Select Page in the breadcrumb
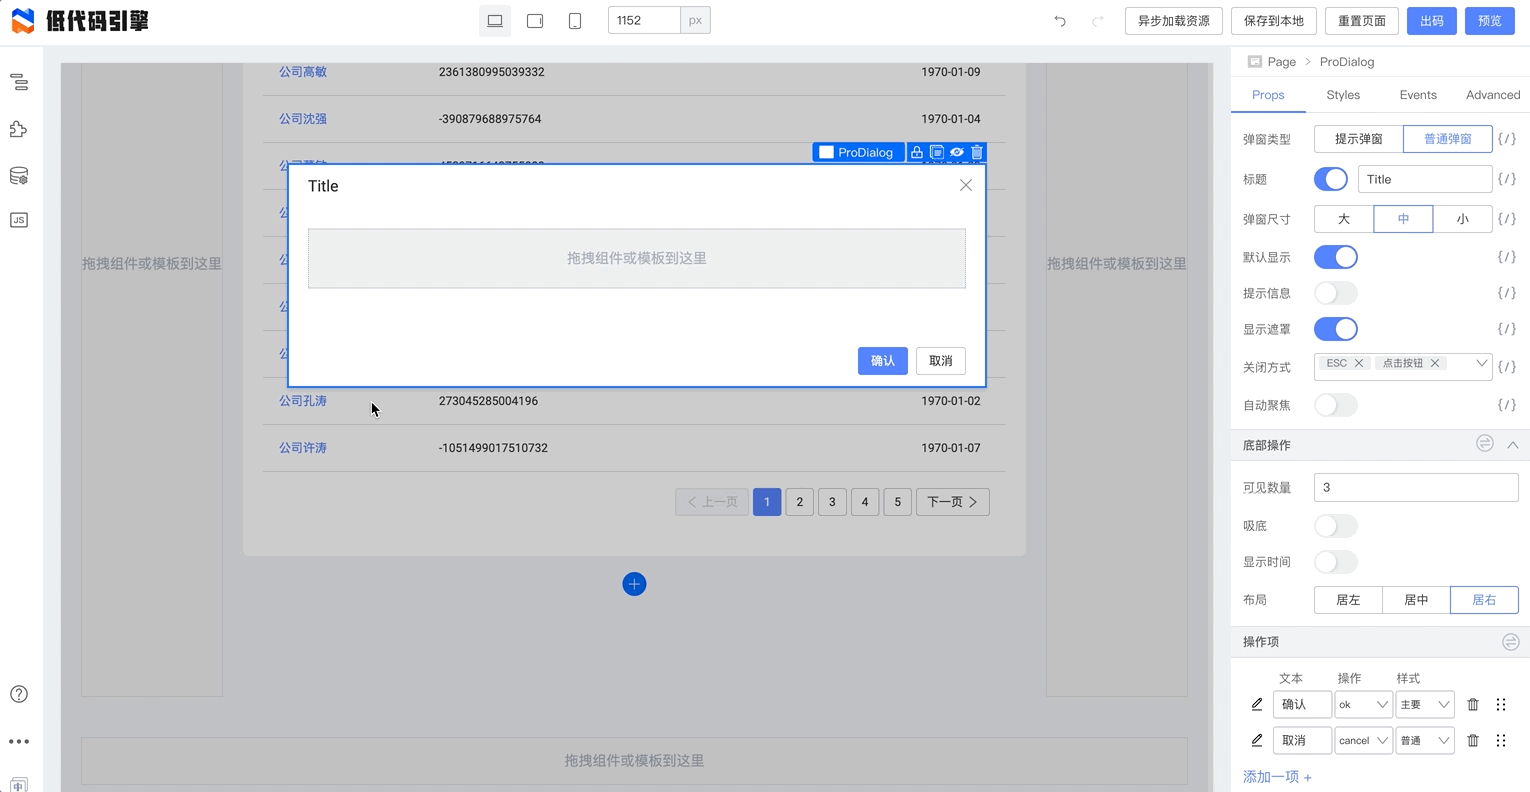This screenshot has width=1530, height=792. click(x=1281, y=62)
